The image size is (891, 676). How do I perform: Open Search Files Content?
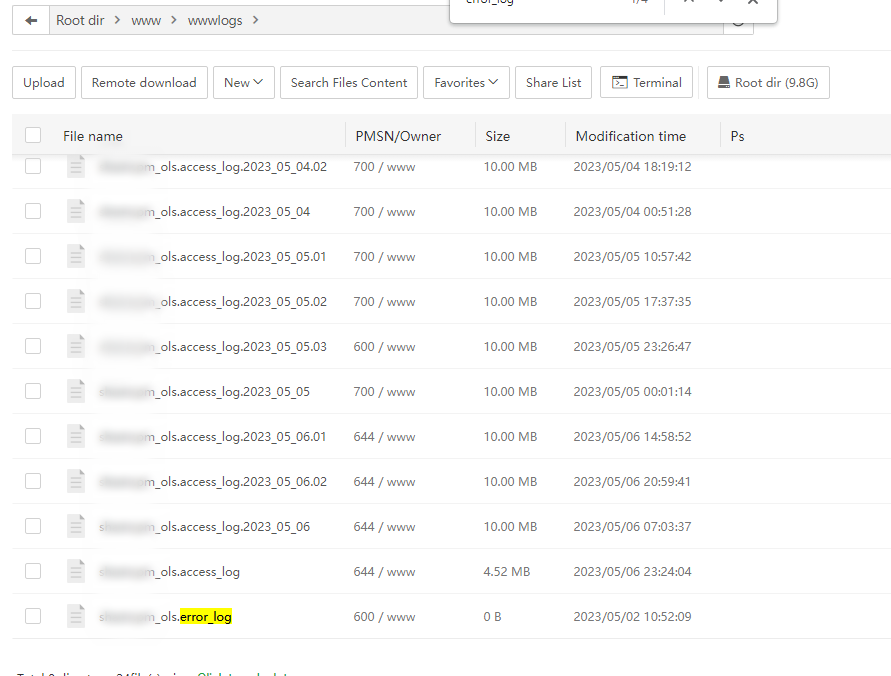click(x=349, y=82)
